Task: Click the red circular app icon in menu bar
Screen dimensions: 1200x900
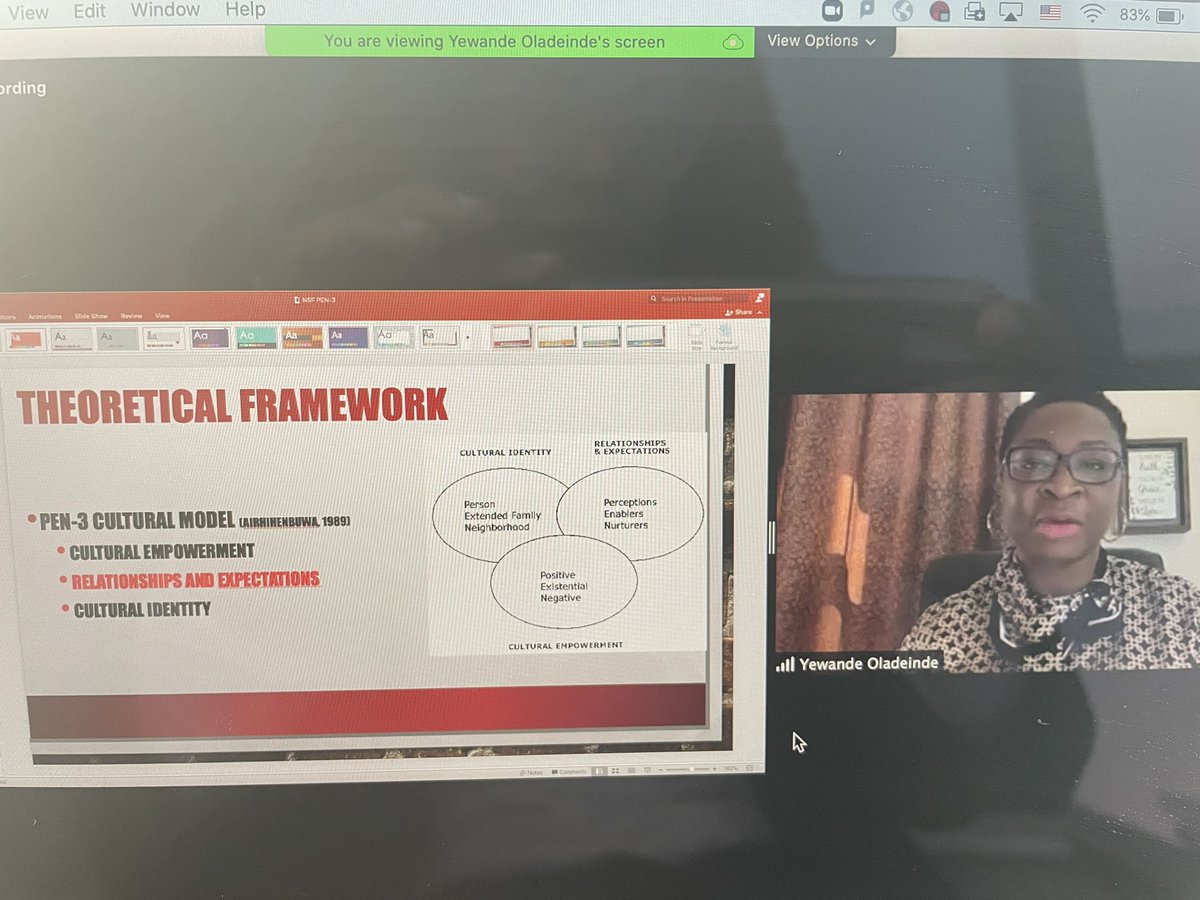Action: coord(939,12)
